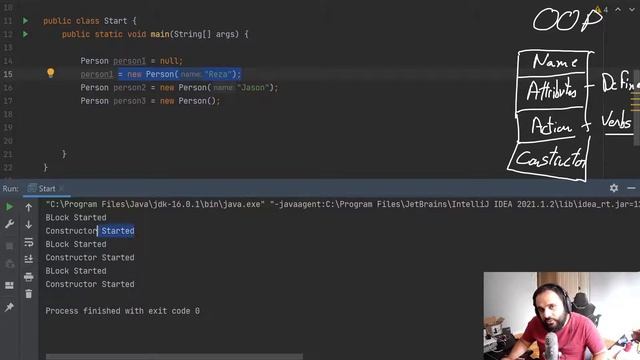Click the 'Person person3 = new Person();' line

tap(150, 101)
